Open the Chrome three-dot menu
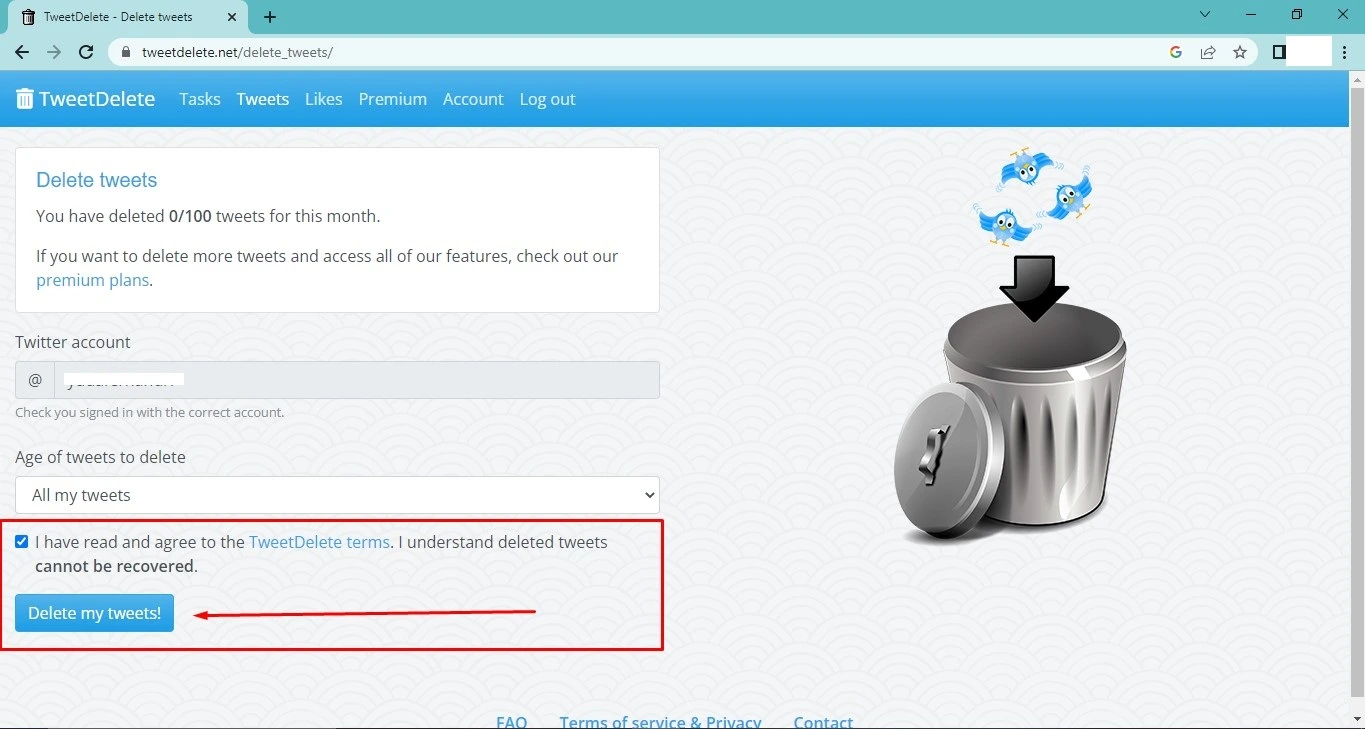Screen dimensions: 1365x729 click(1346, 52)
